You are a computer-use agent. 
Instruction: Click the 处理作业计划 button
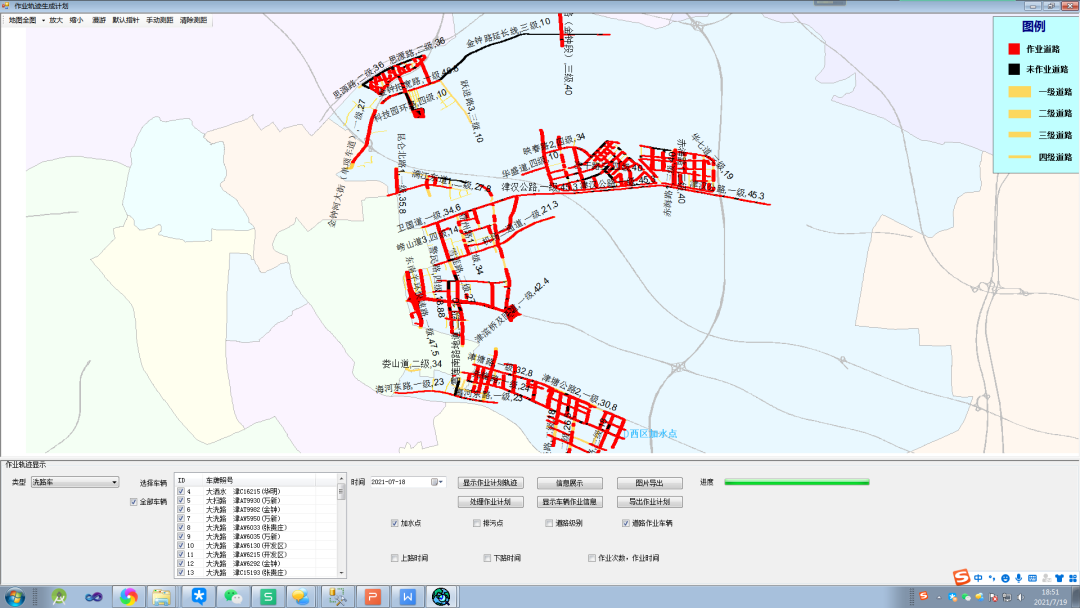(490, 502)
